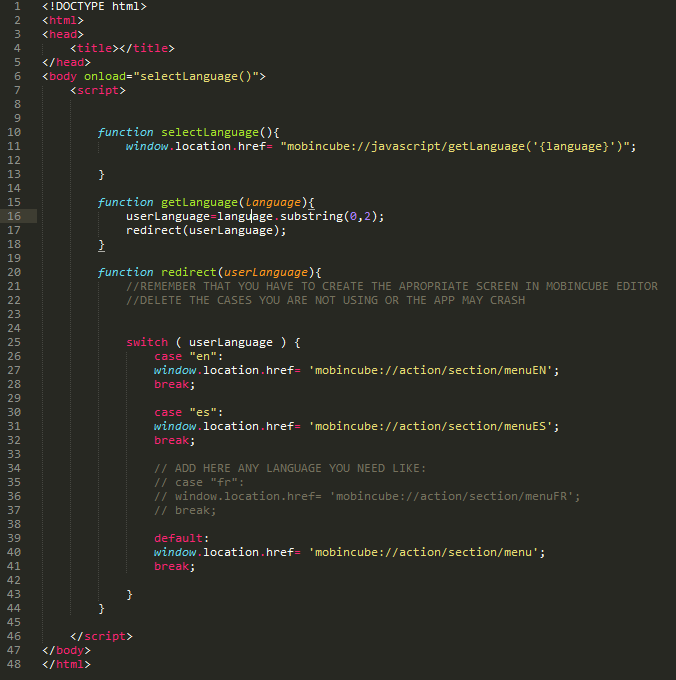Viewport: 676px width, 680px height.
Task: Click the commented 'menuFR' line 36
Action: 367,496
